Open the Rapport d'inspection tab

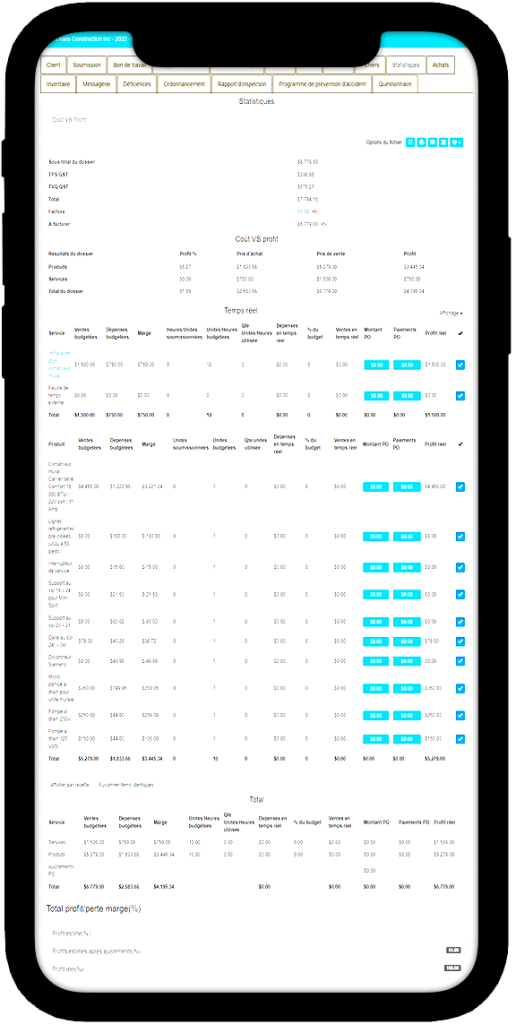240,84
